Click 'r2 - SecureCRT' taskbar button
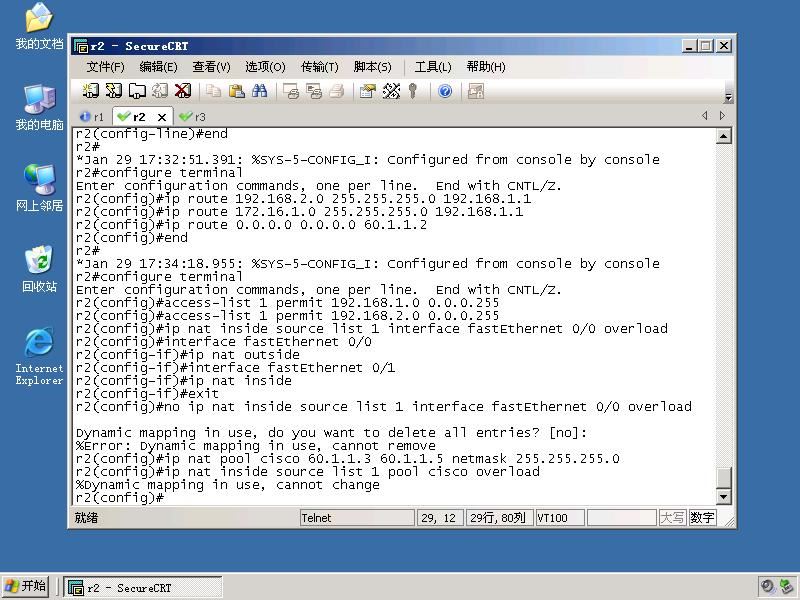This screenshot has width=800, height=600. click(143, 588)
